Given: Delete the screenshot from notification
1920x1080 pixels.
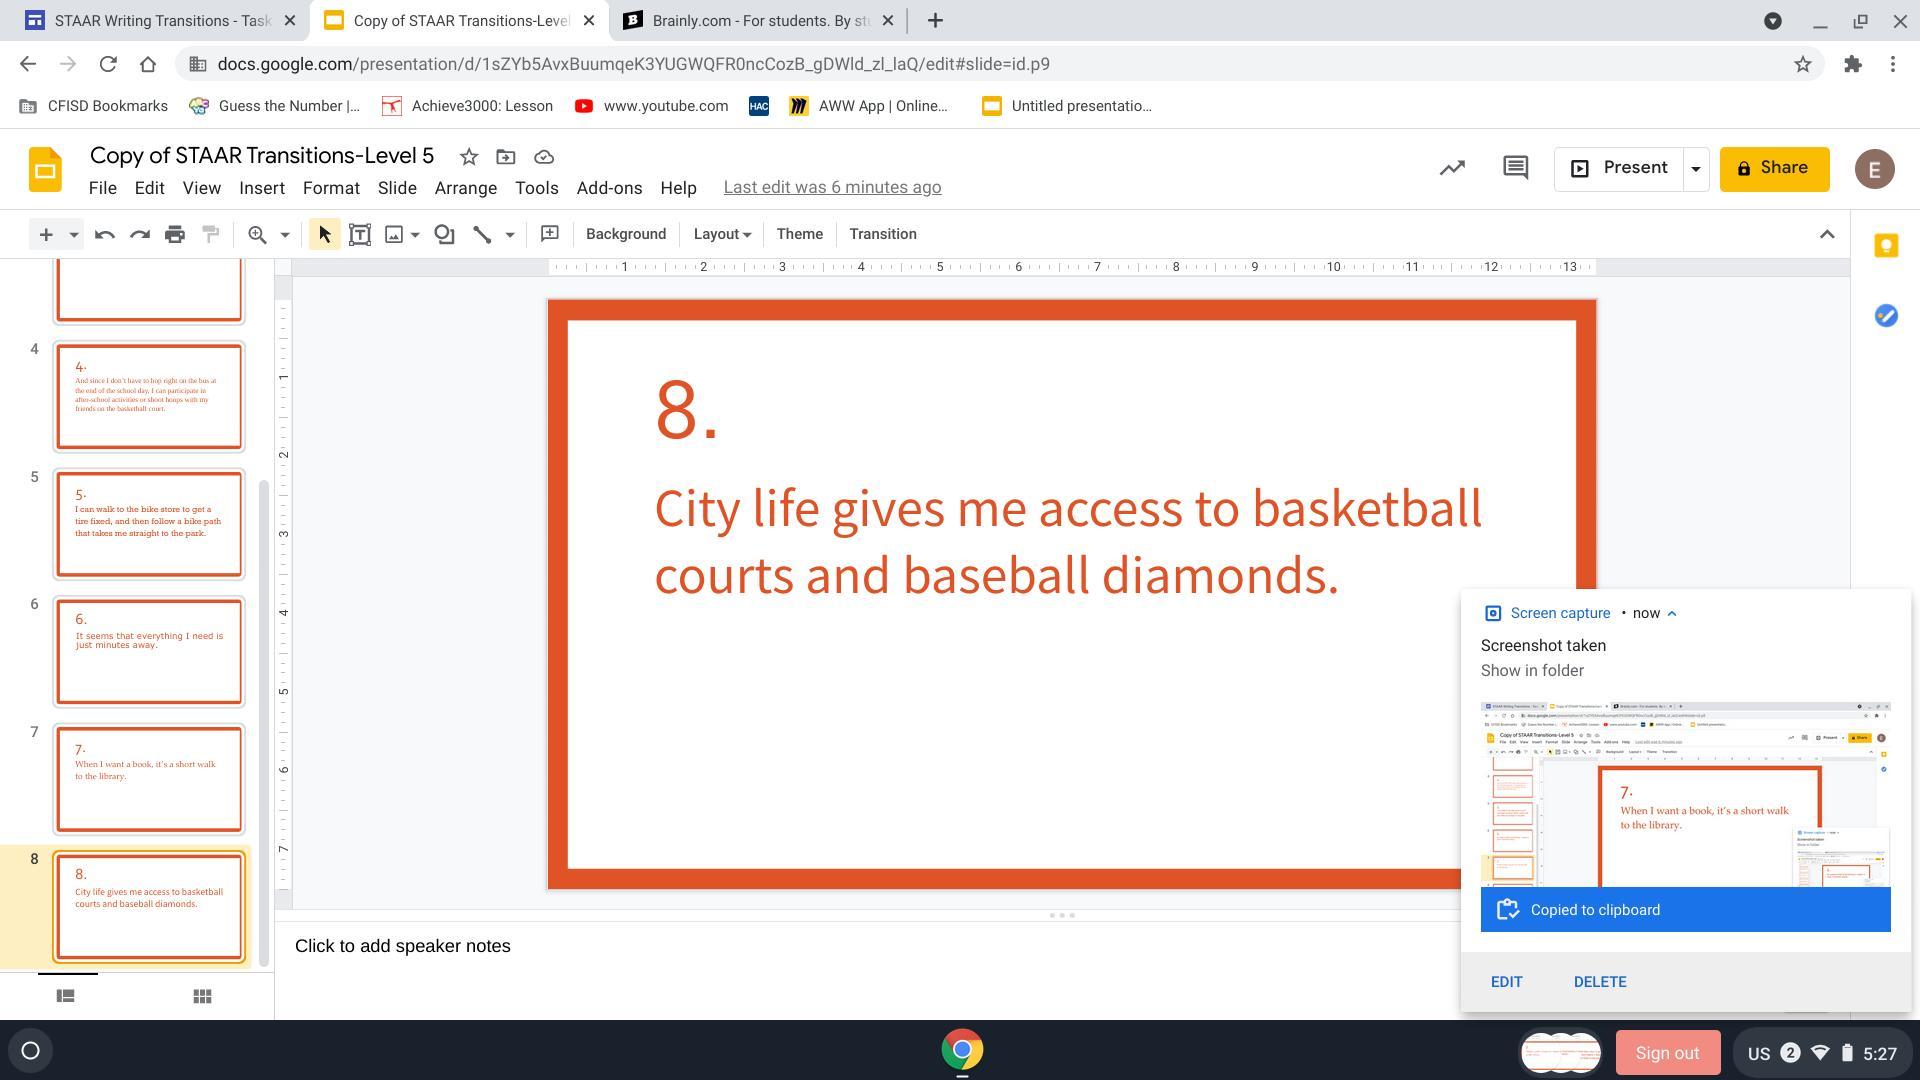Looking at the screenshot, I should (x=1599, y=982).
